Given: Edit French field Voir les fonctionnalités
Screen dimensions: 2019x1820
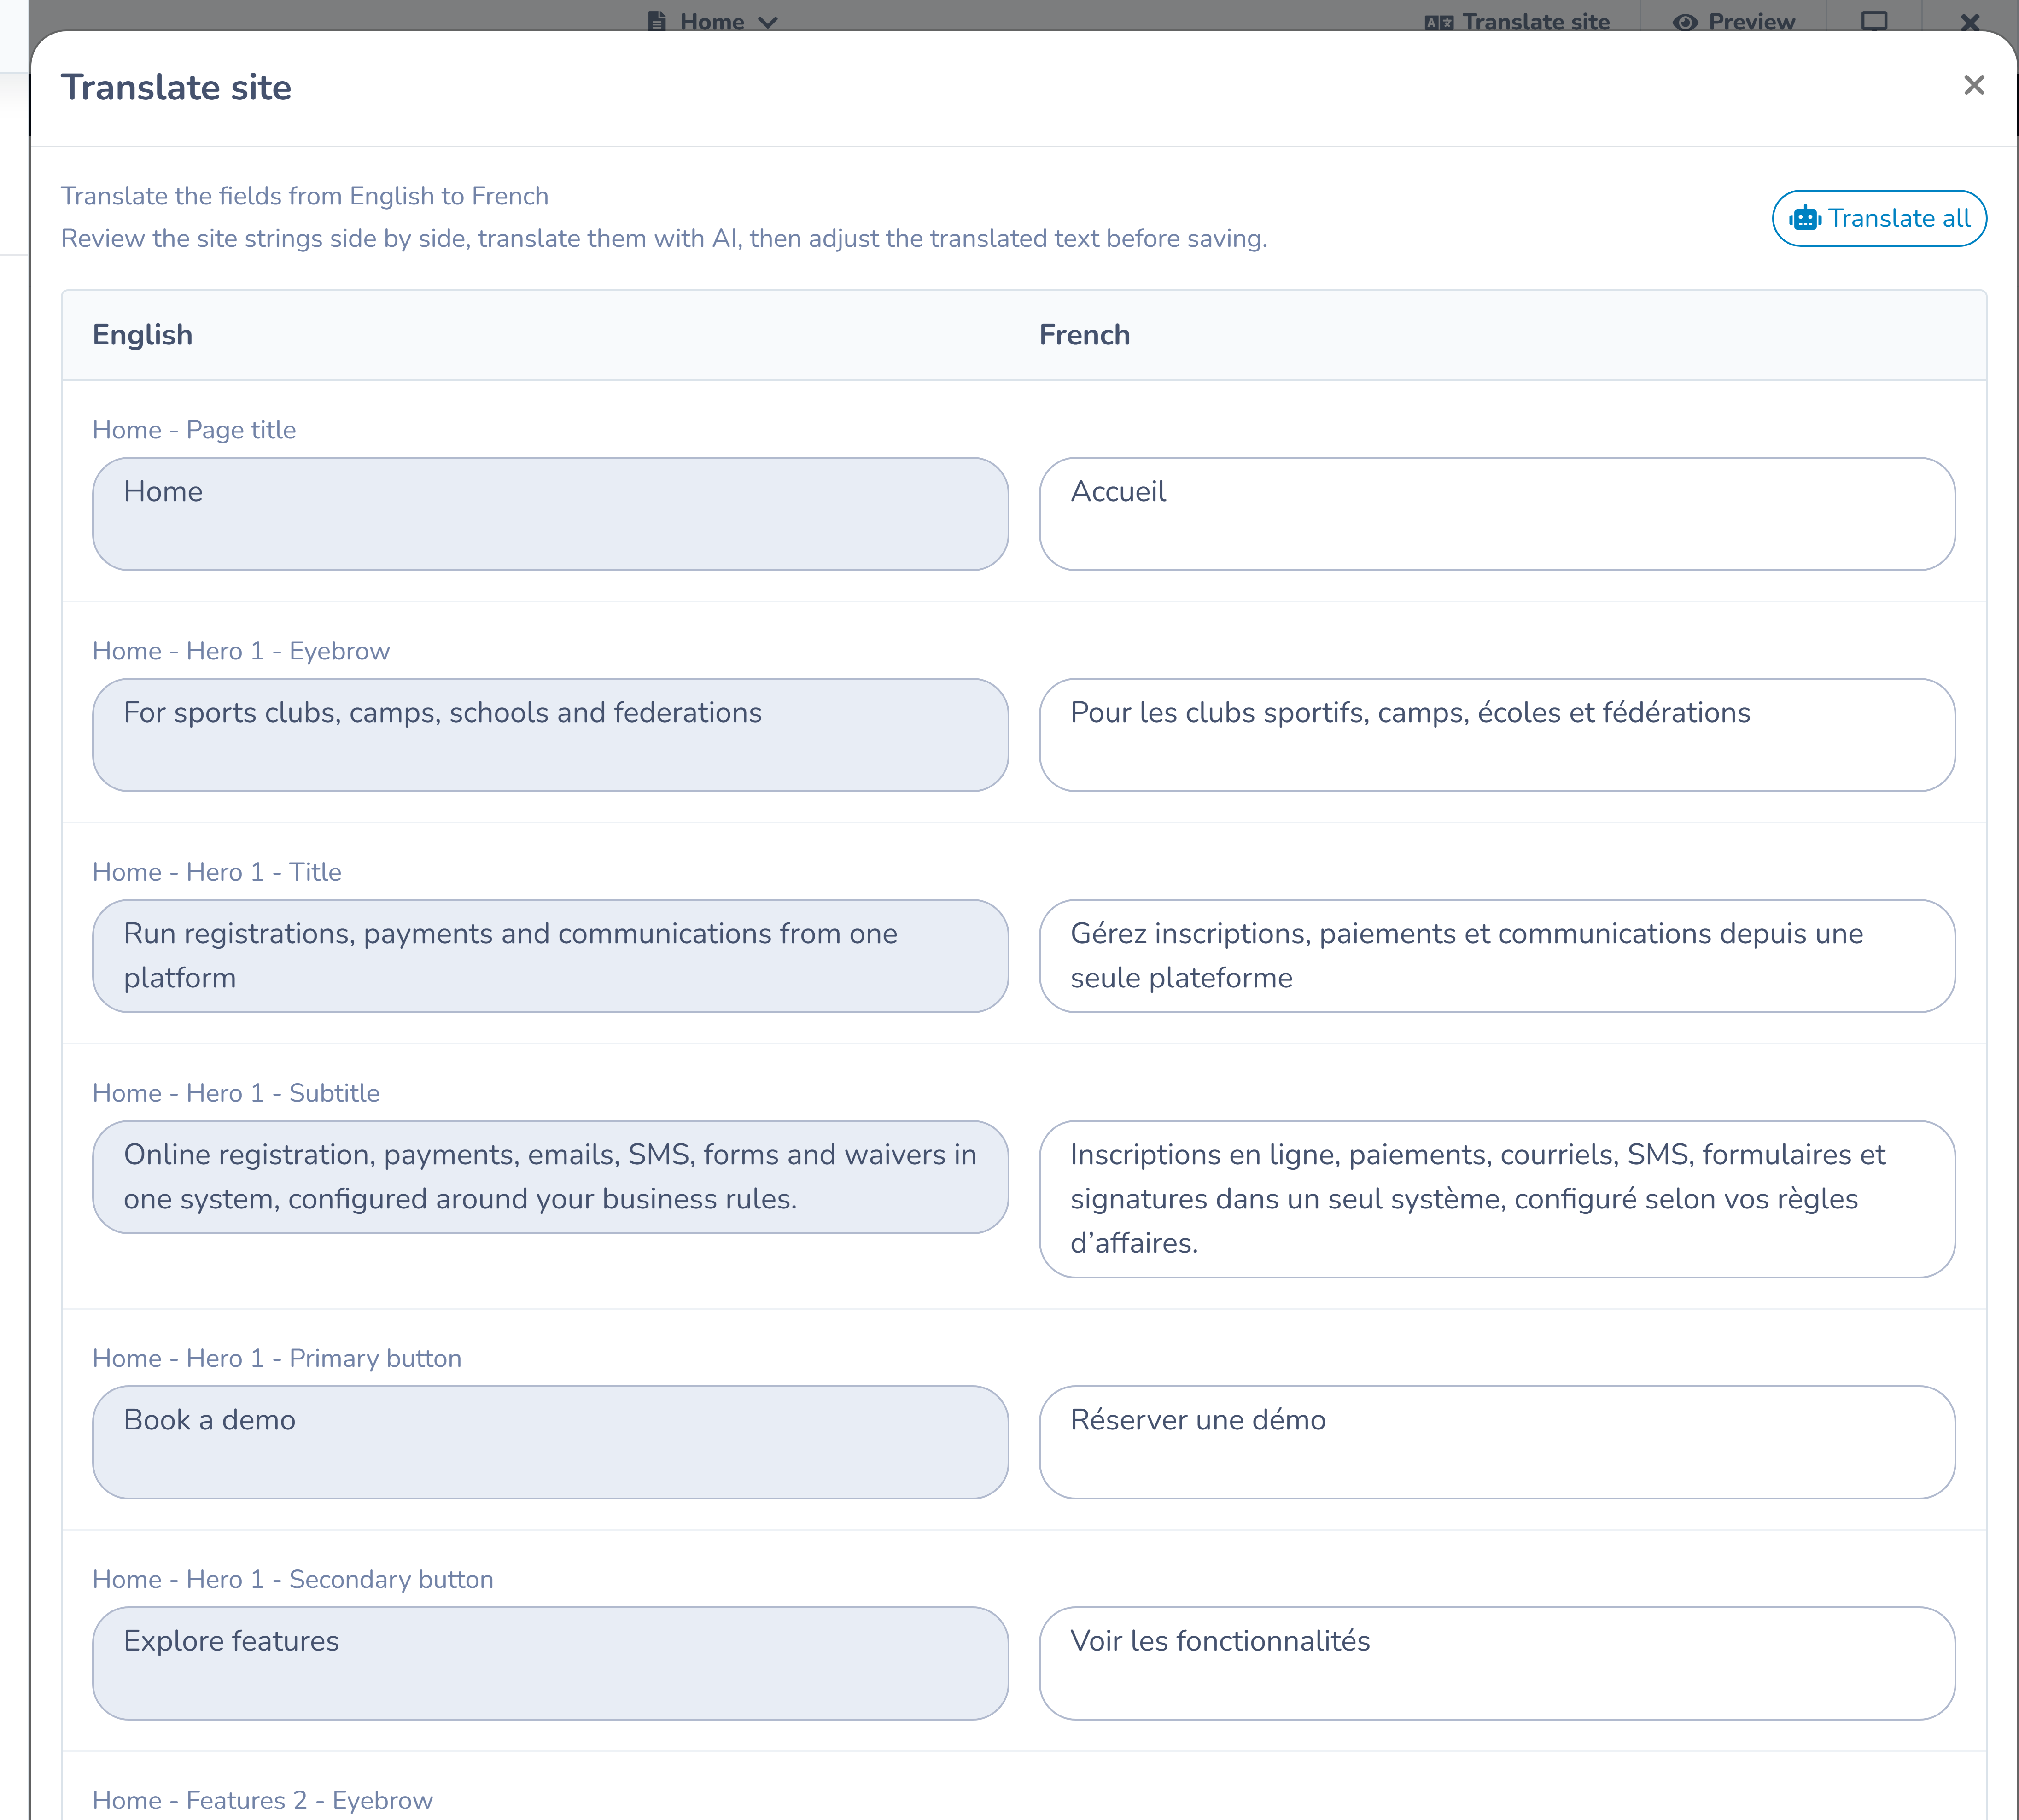Looking at the screenshot, I should [1497, 1663].
